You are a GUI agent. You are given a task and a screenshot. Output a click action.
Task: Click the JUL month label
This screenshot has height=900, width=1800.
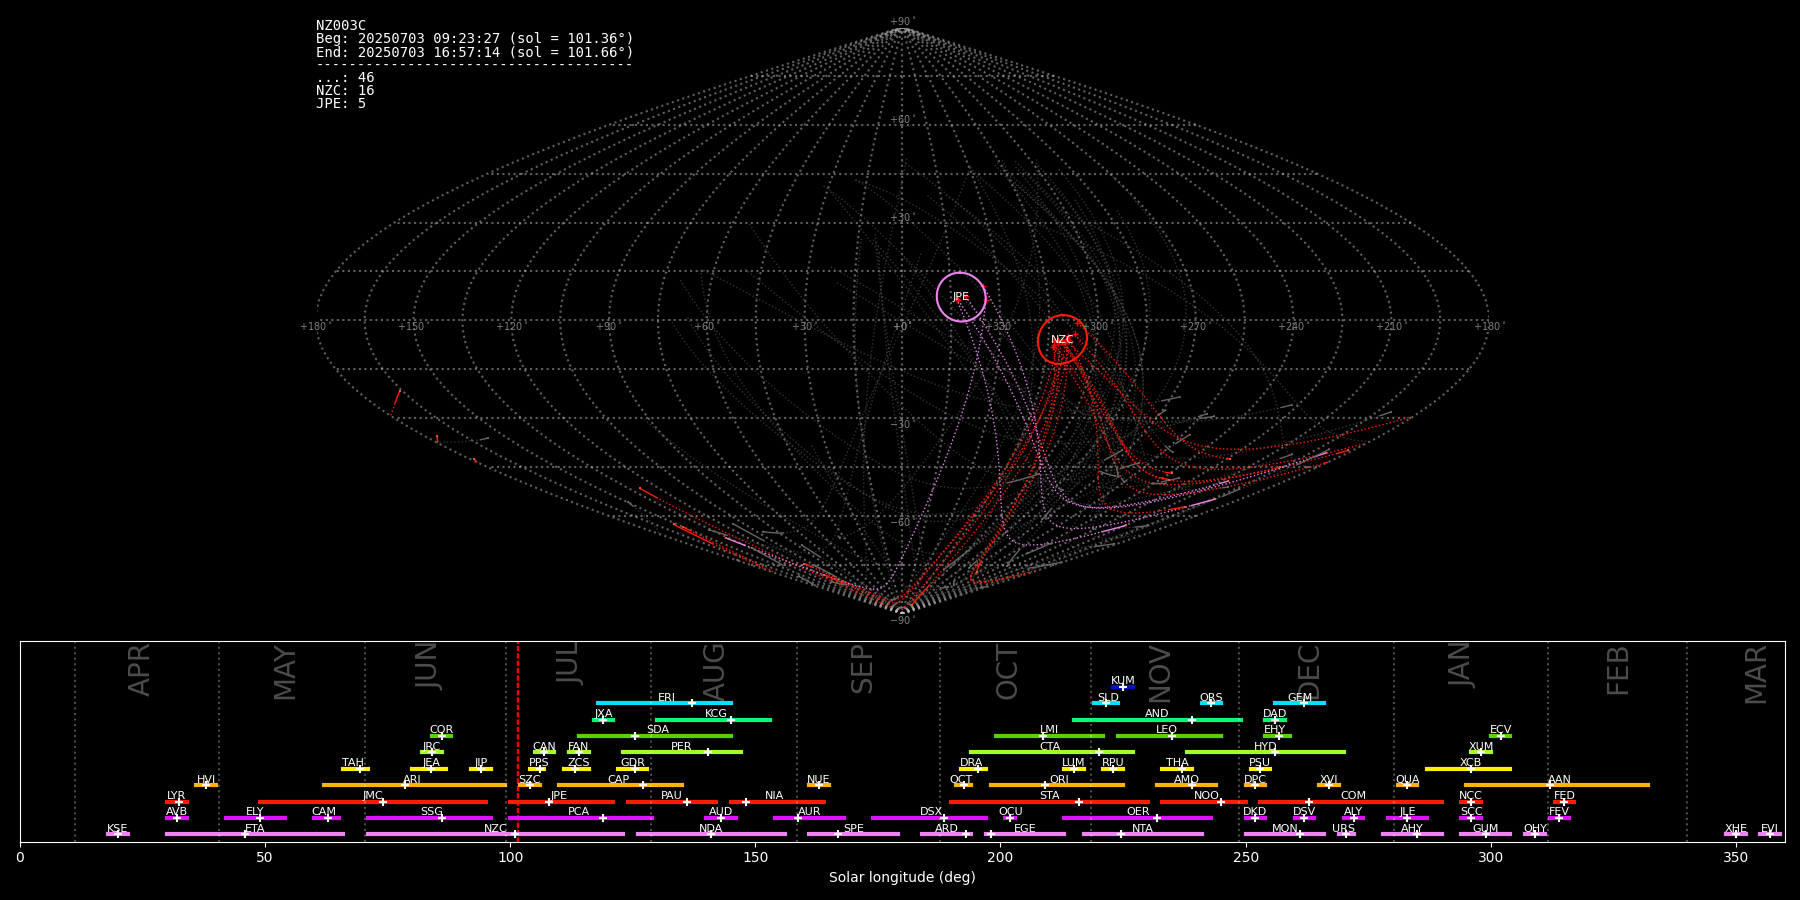[567, 663]
